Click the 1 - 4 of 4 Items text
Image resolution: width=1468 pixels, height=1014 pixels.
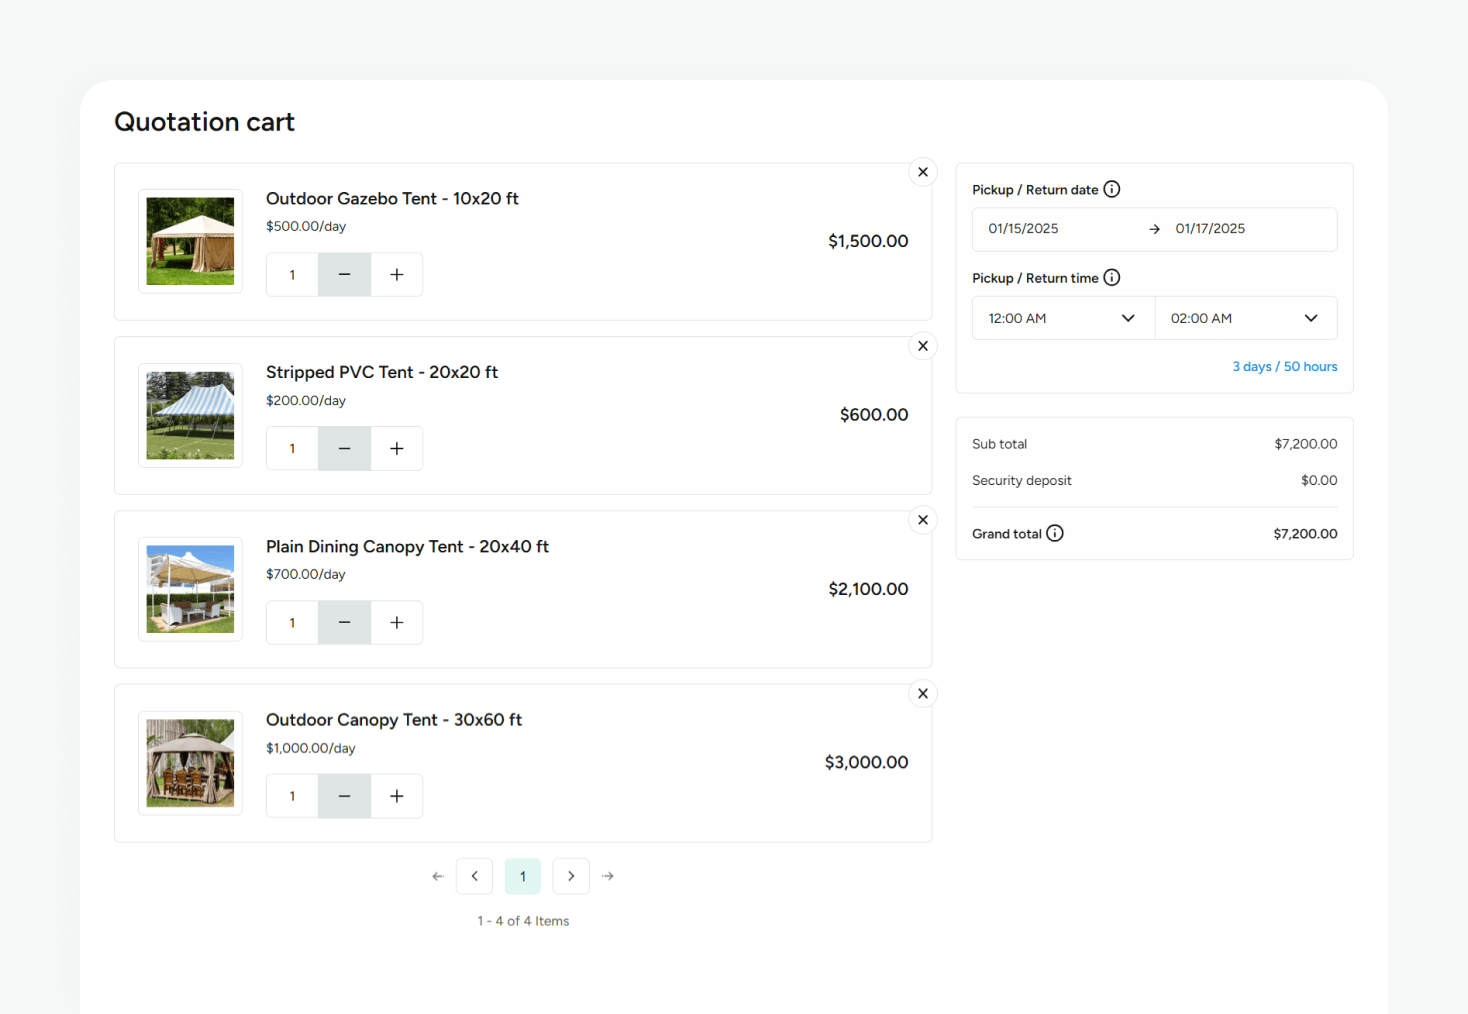click(523, 921)
